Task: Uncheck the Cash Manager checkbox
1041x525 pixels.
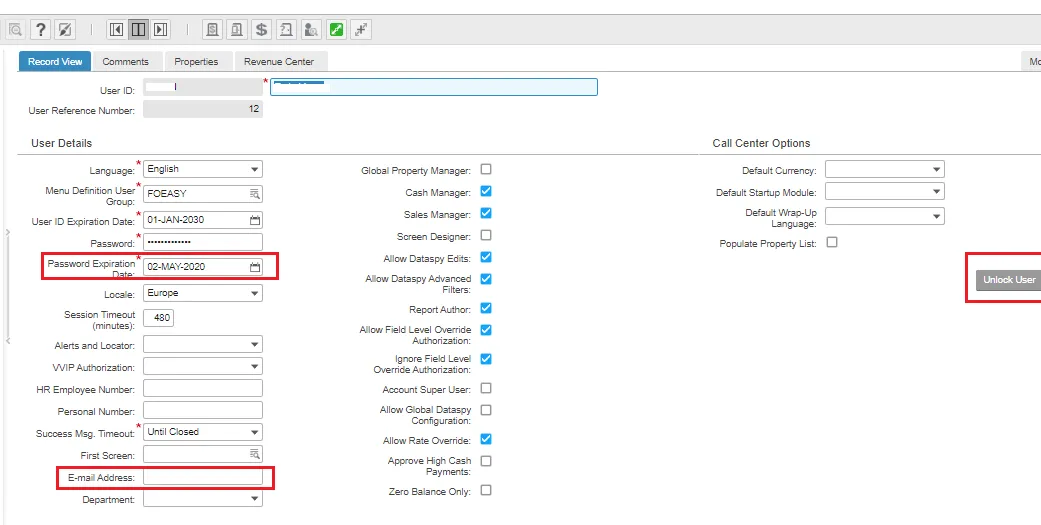Action: [486, 191]
